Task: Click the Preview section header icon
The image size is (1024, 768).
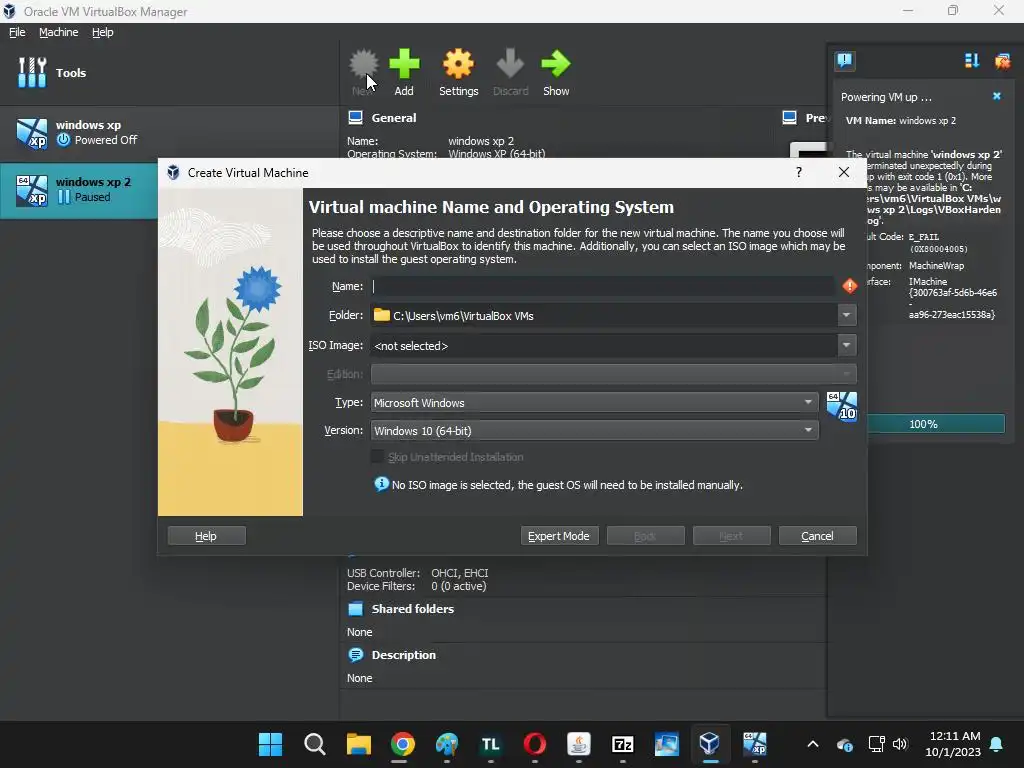Action: coord(789,118)
